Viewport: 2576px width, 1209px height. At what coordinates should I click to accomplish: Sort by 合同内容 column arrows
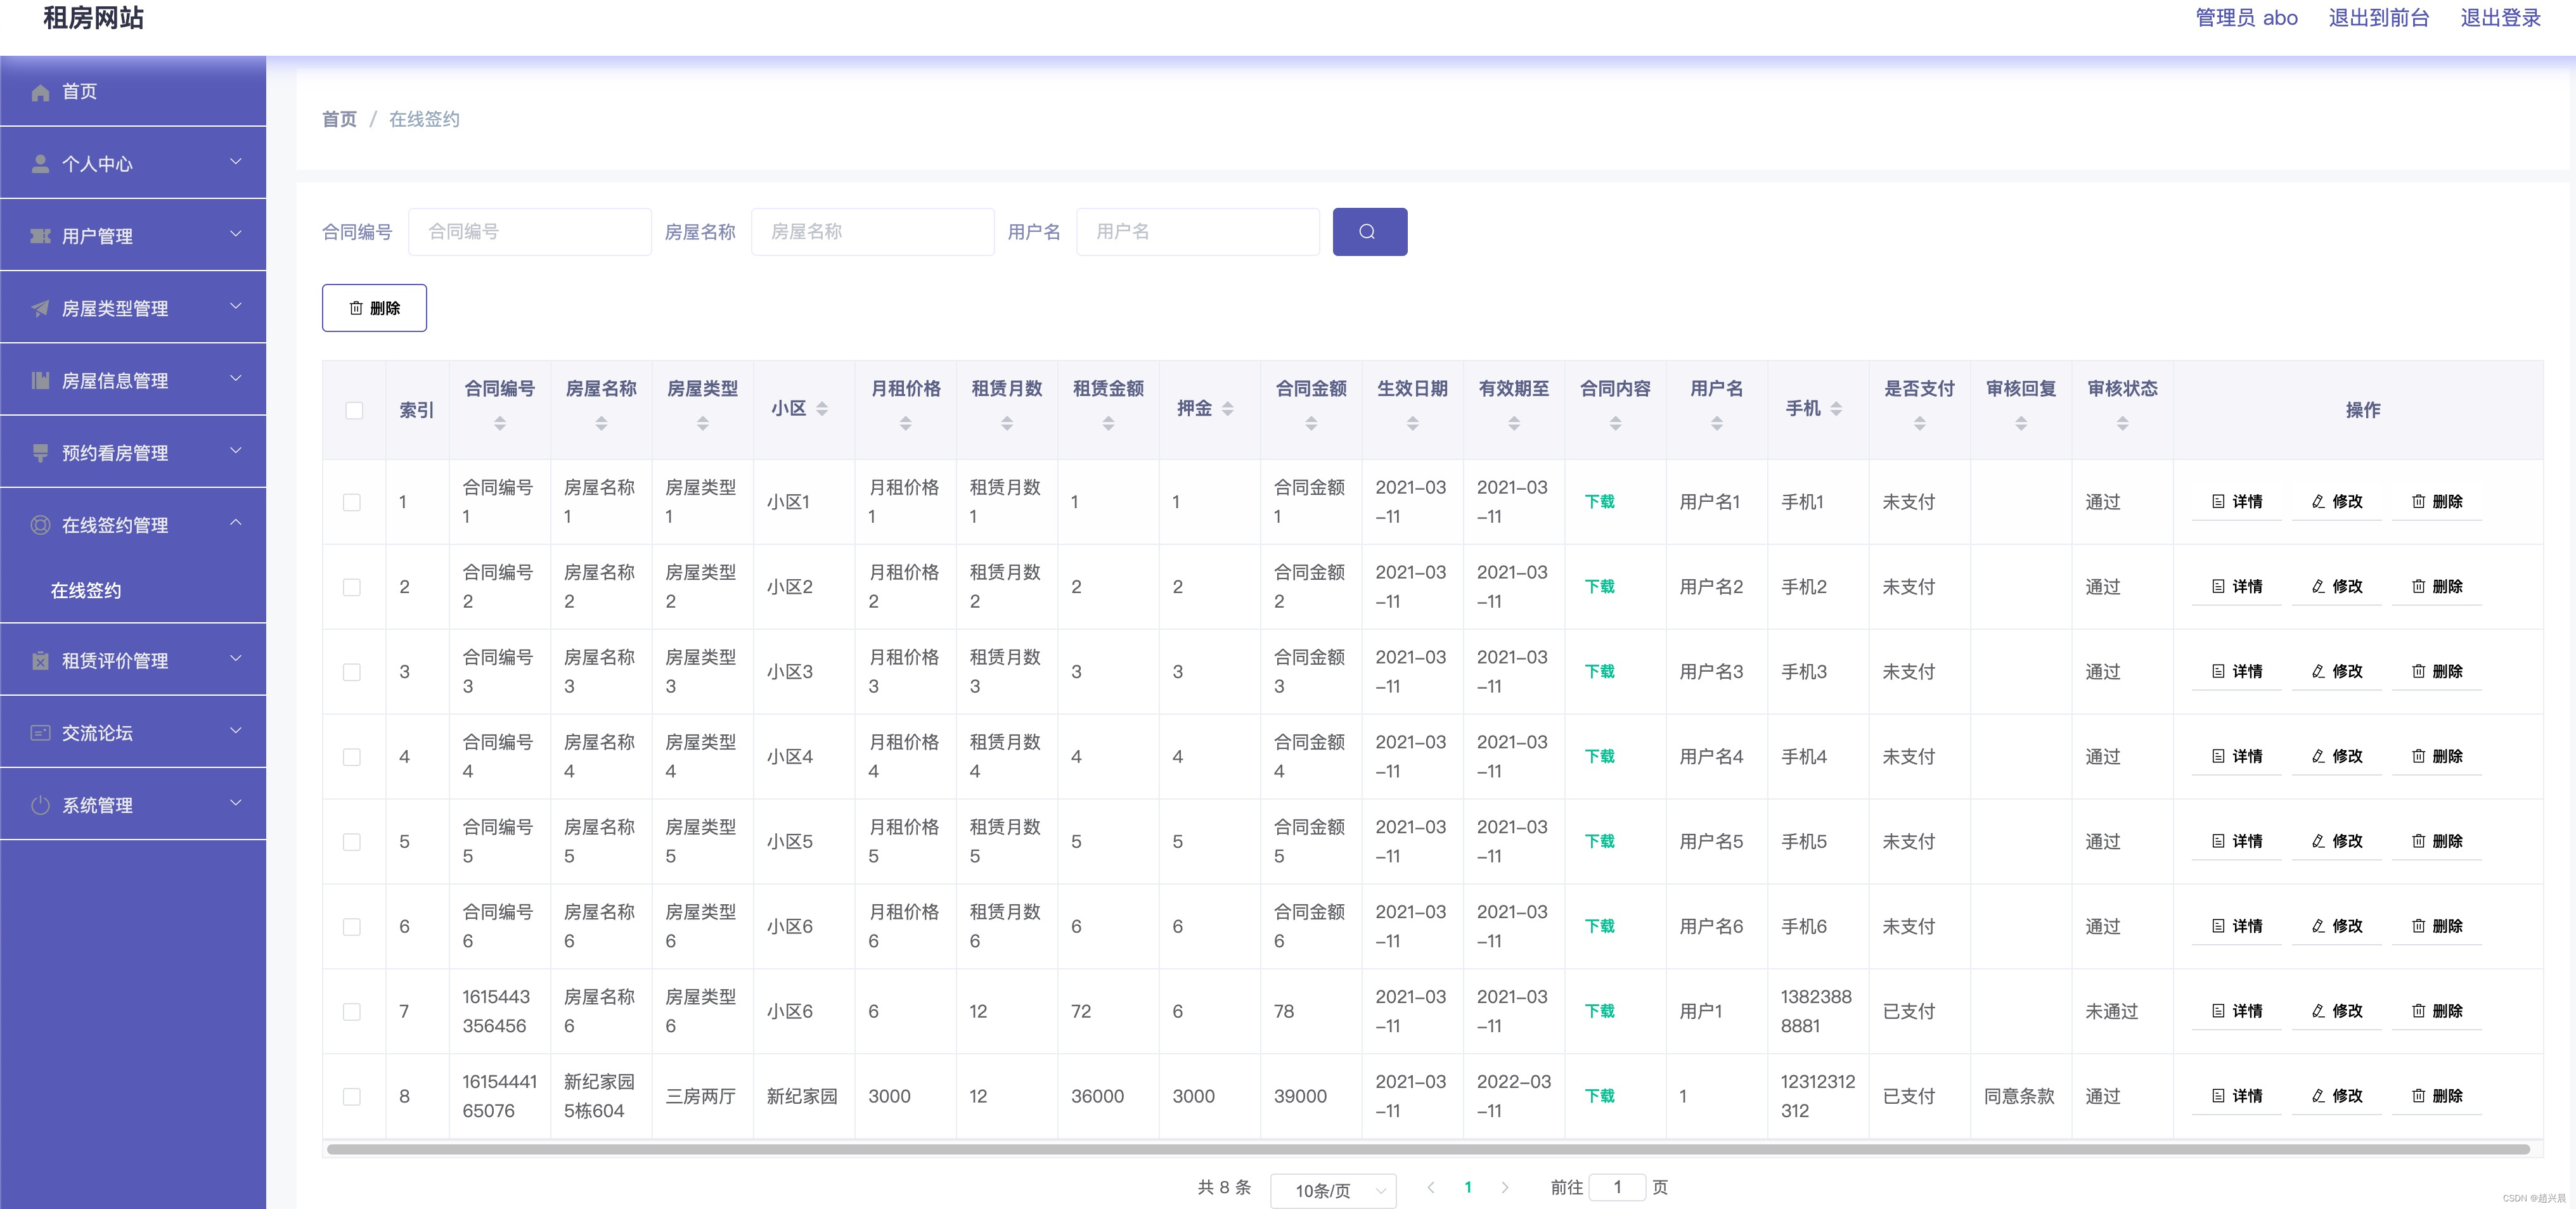click(x=1615, y=424)
